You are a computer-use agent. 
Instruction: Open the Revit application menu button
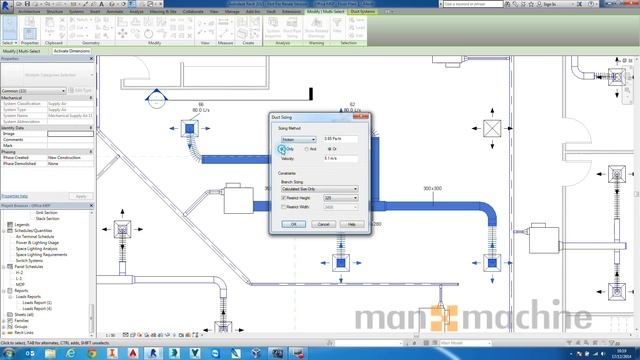[x=6, y=7]
